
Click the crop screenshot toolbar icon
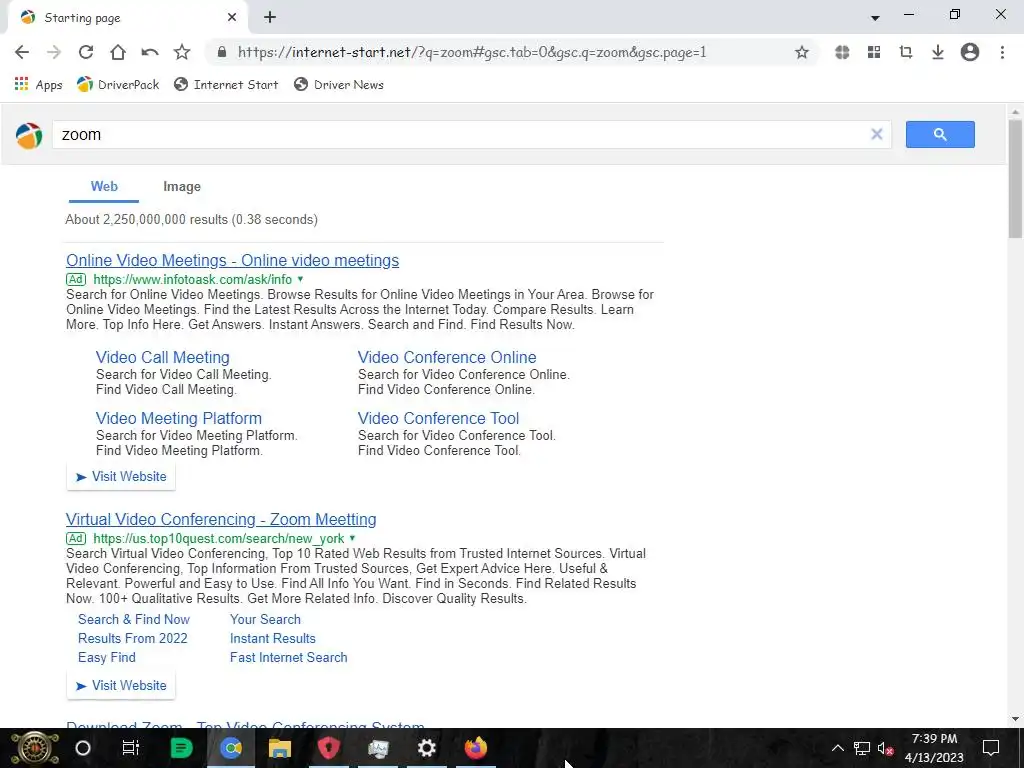[x=906, y=52]
